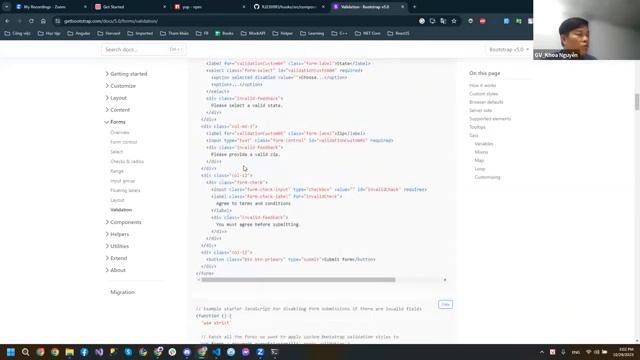Open the Windows Start menu
This screenshot has width=640, height=360.
click(x=11, y=352)
